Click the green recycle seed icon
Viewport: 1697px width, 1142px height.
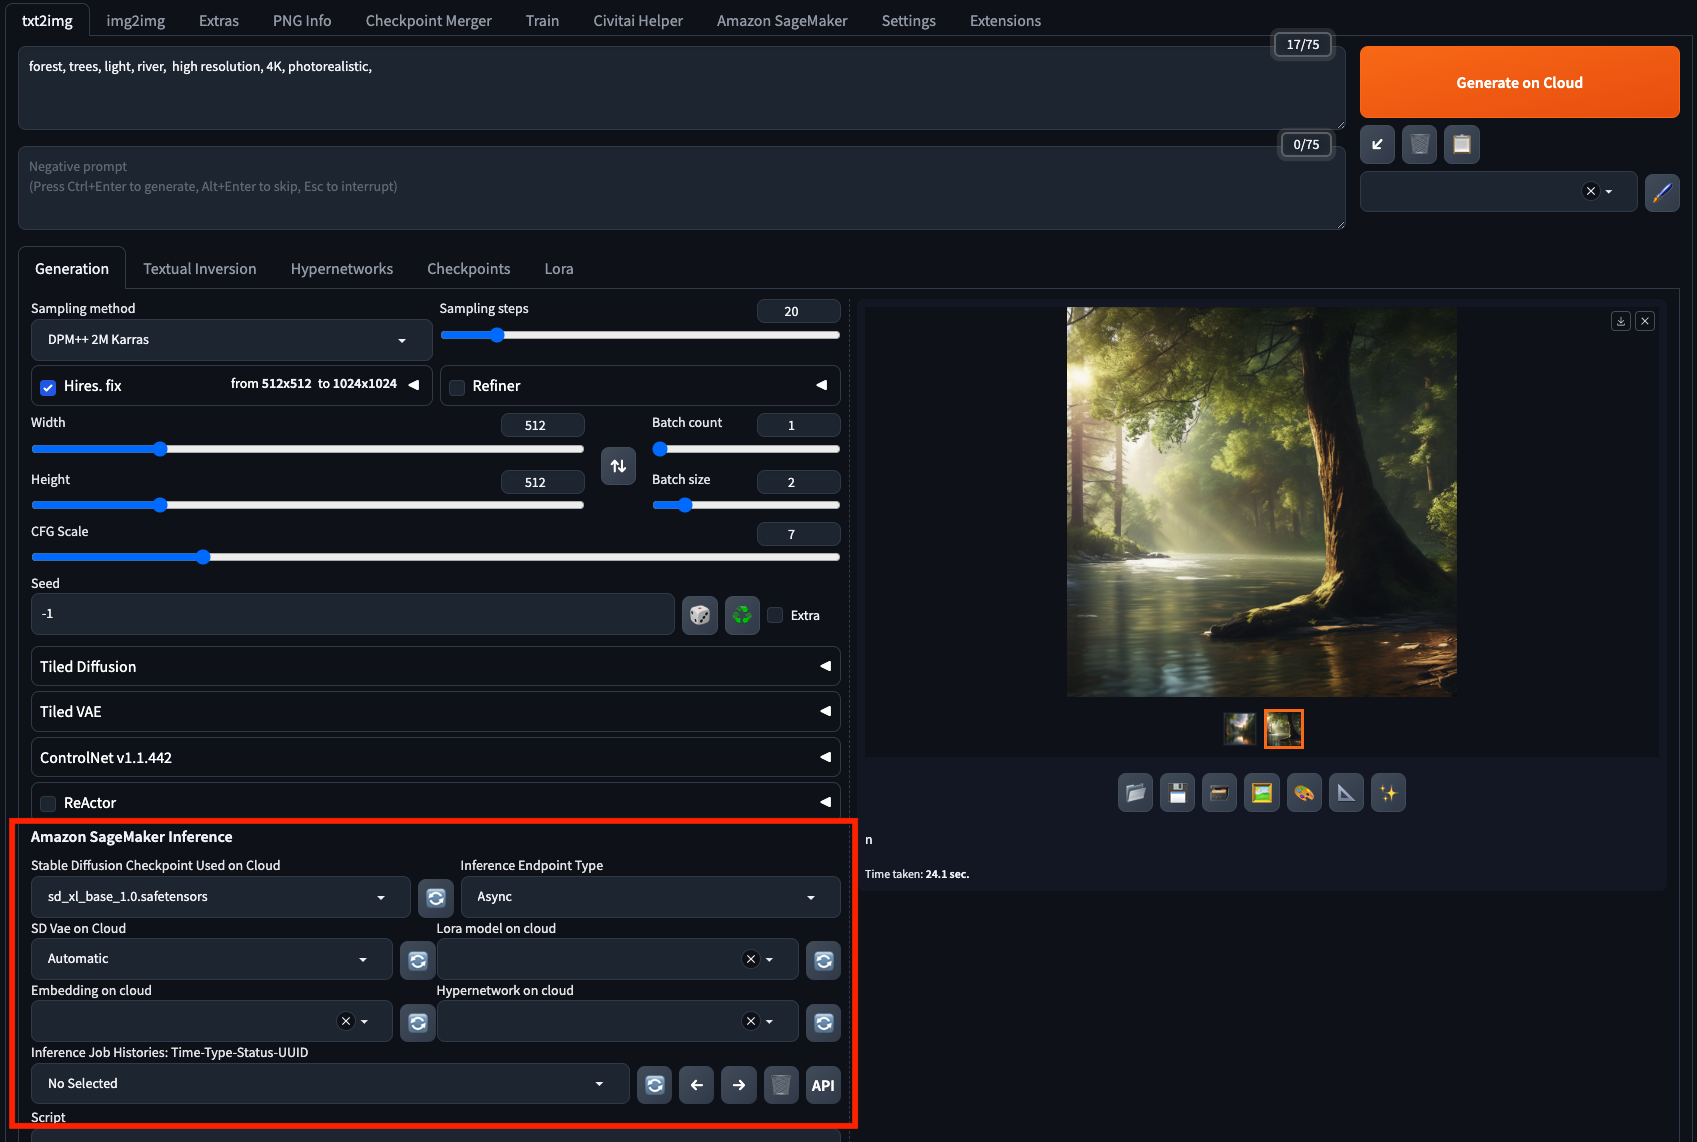[x=742, y=615]
